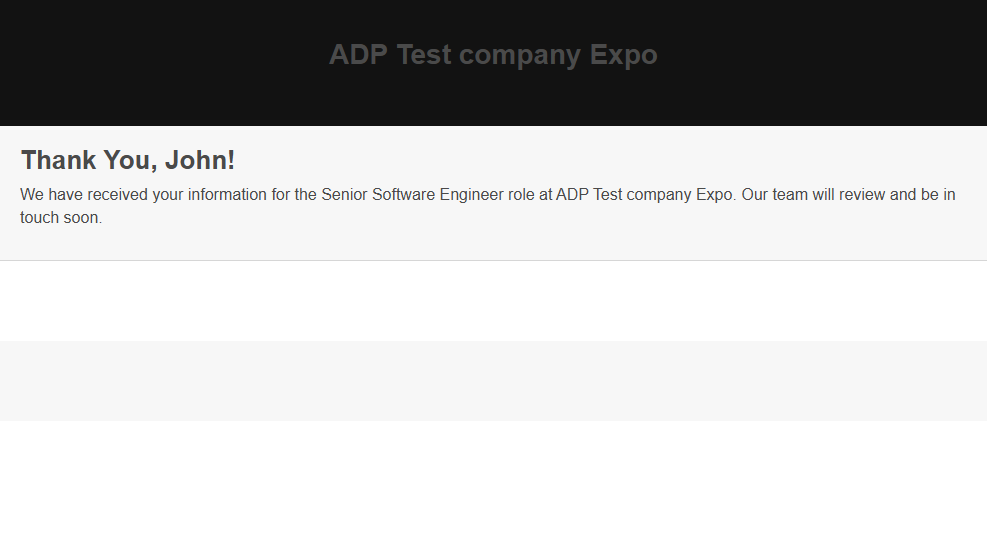Click the word role in the message

pyautogui.click(x=521, y=194)
